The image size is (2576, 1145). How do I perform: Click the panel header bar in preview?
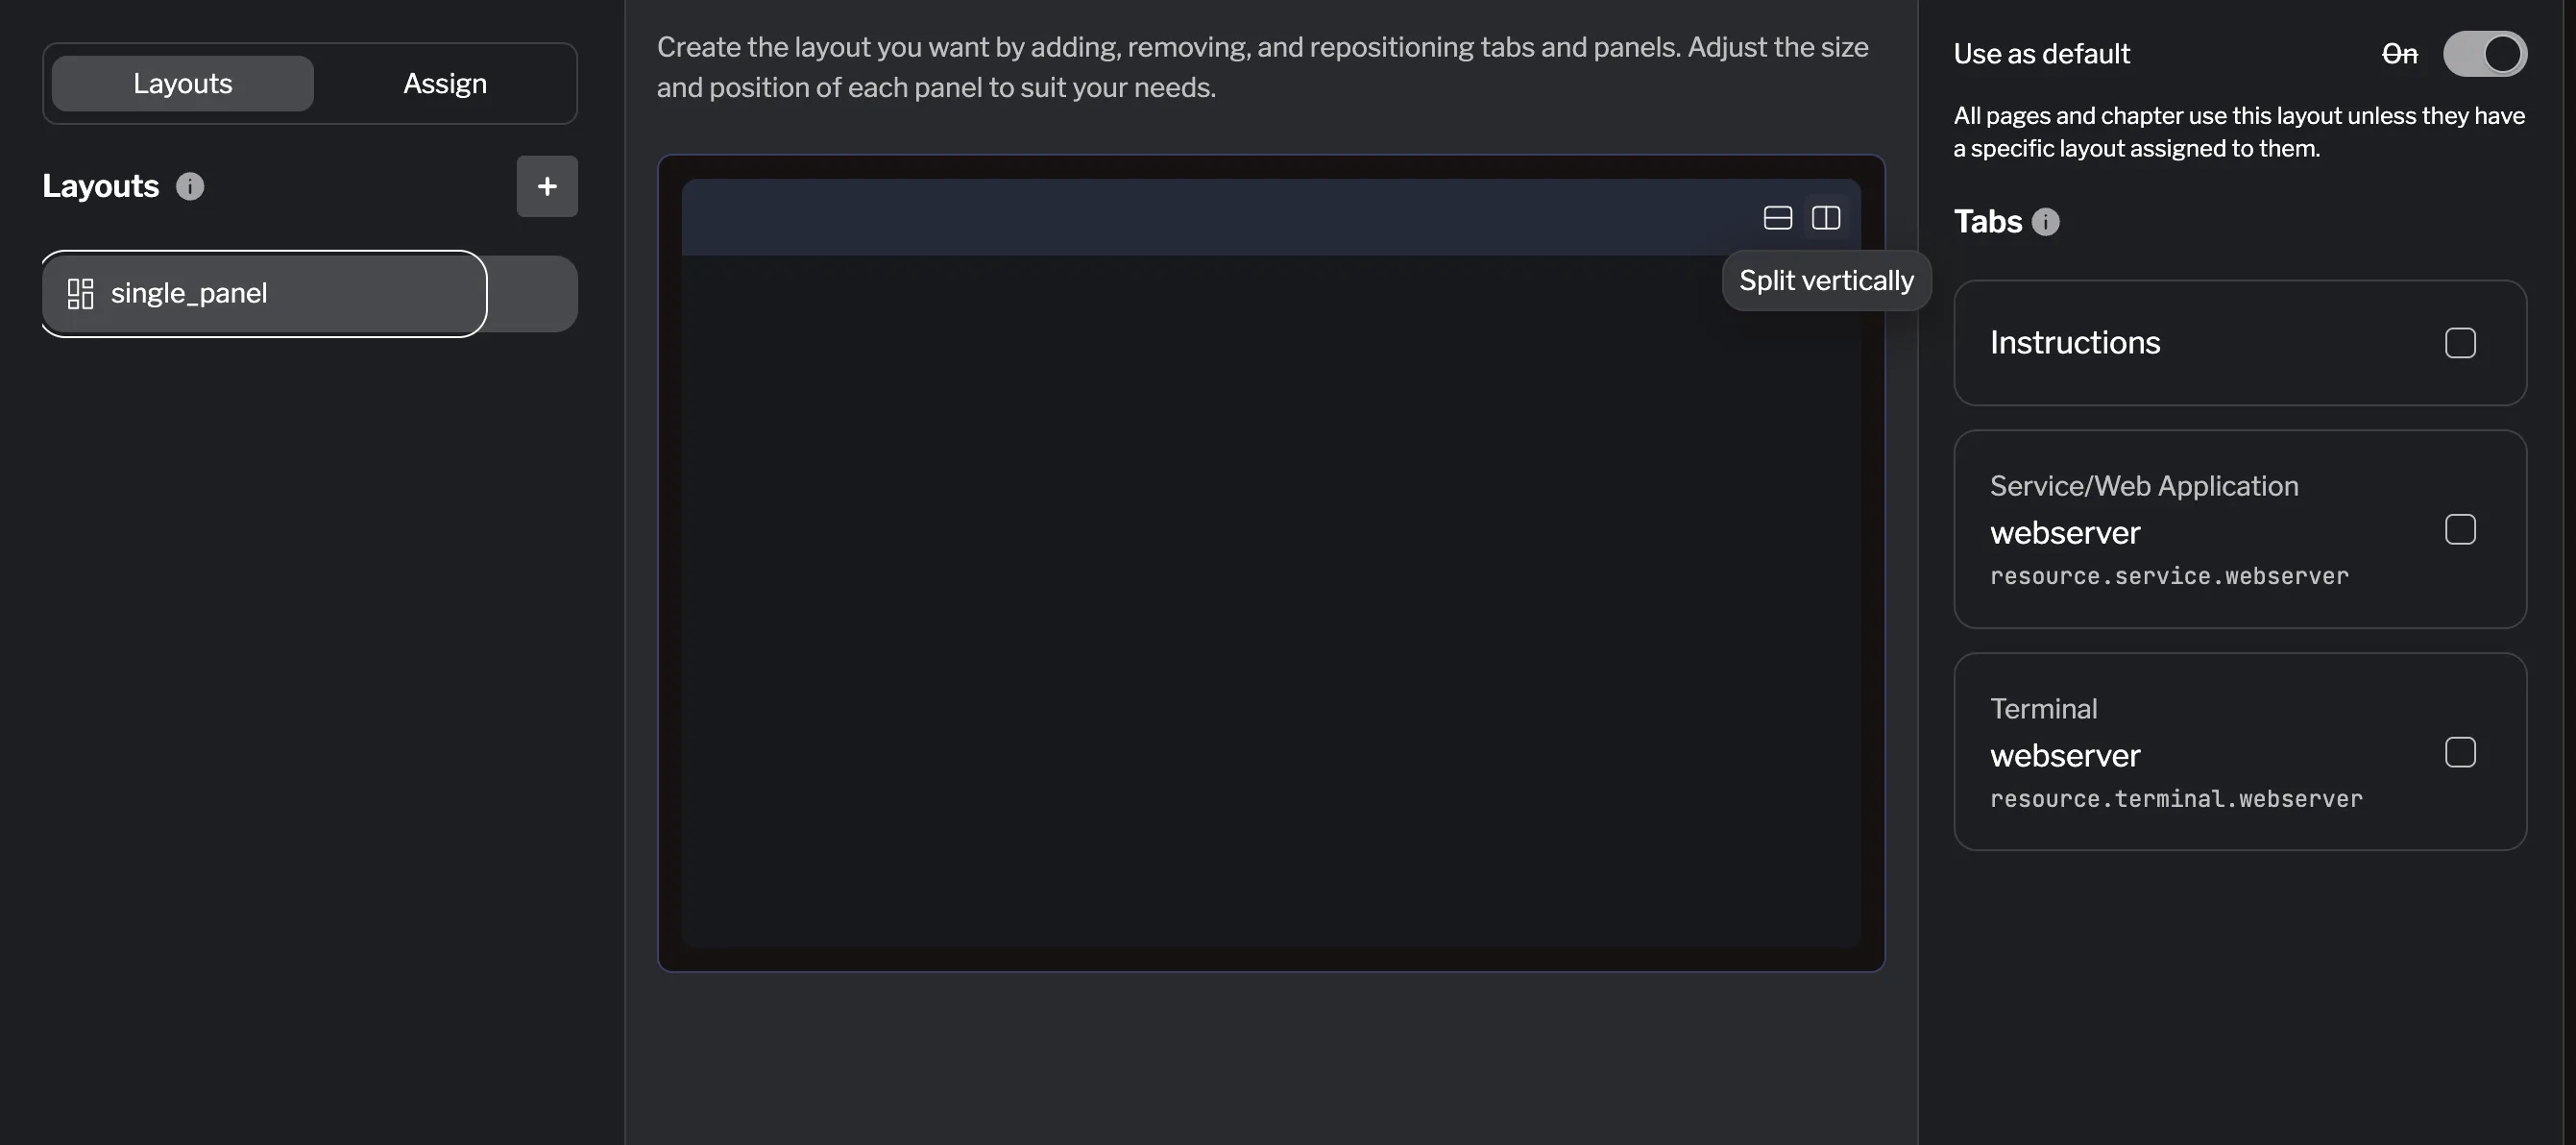click(1200, 218)
